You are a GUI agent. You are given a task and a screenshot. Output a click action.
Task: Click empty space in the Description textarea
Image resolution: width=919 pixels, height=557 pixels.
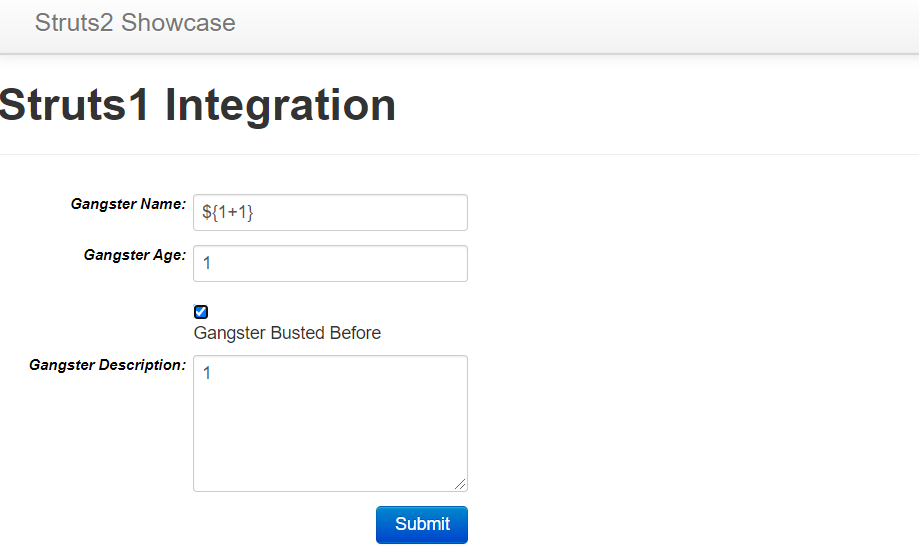pyautogui.click(x=330, y=434)
